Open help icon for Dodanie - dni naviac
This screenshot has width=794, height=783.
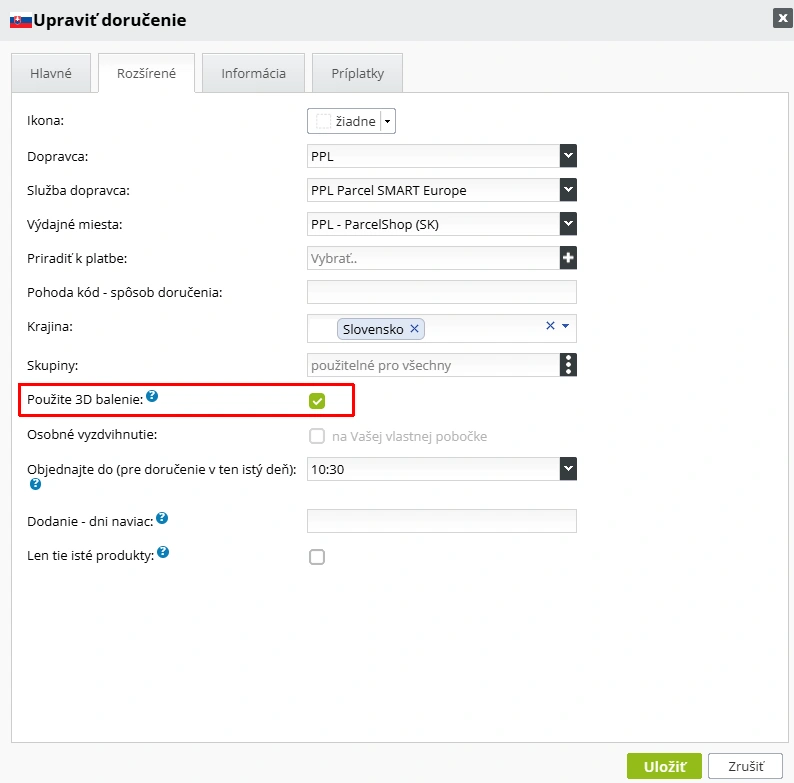(x=162, y=518)
